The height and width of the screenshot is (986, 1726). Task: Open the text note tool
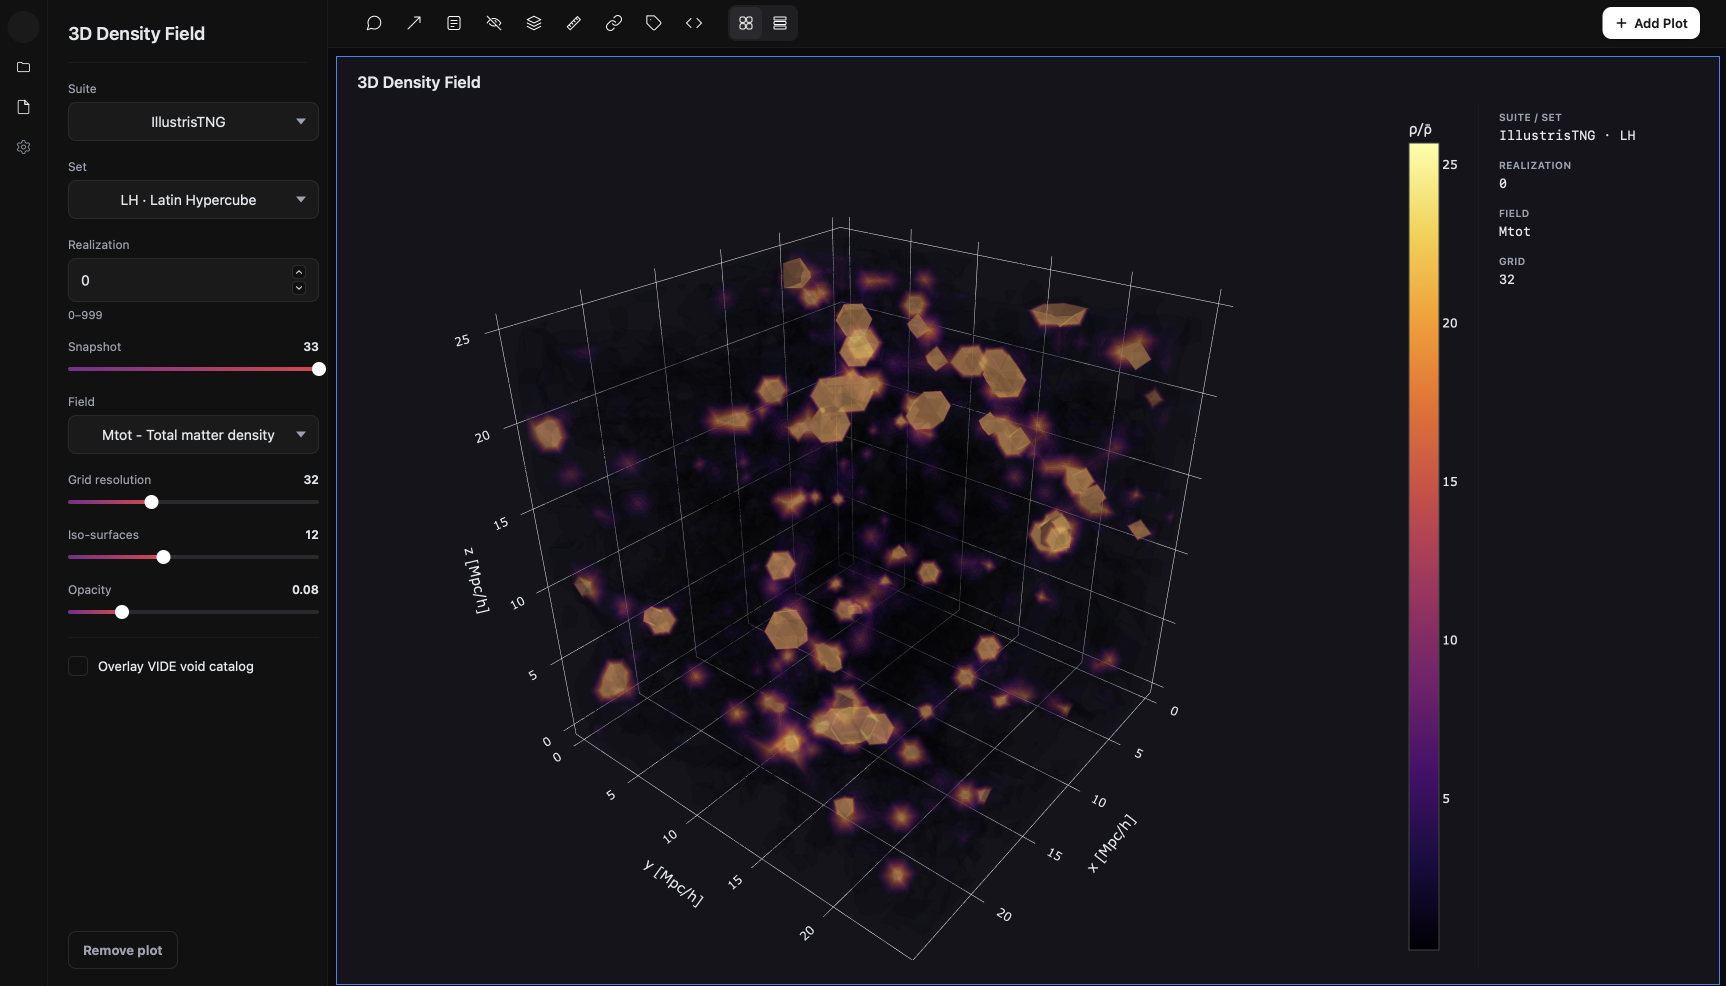pos(454,23)
